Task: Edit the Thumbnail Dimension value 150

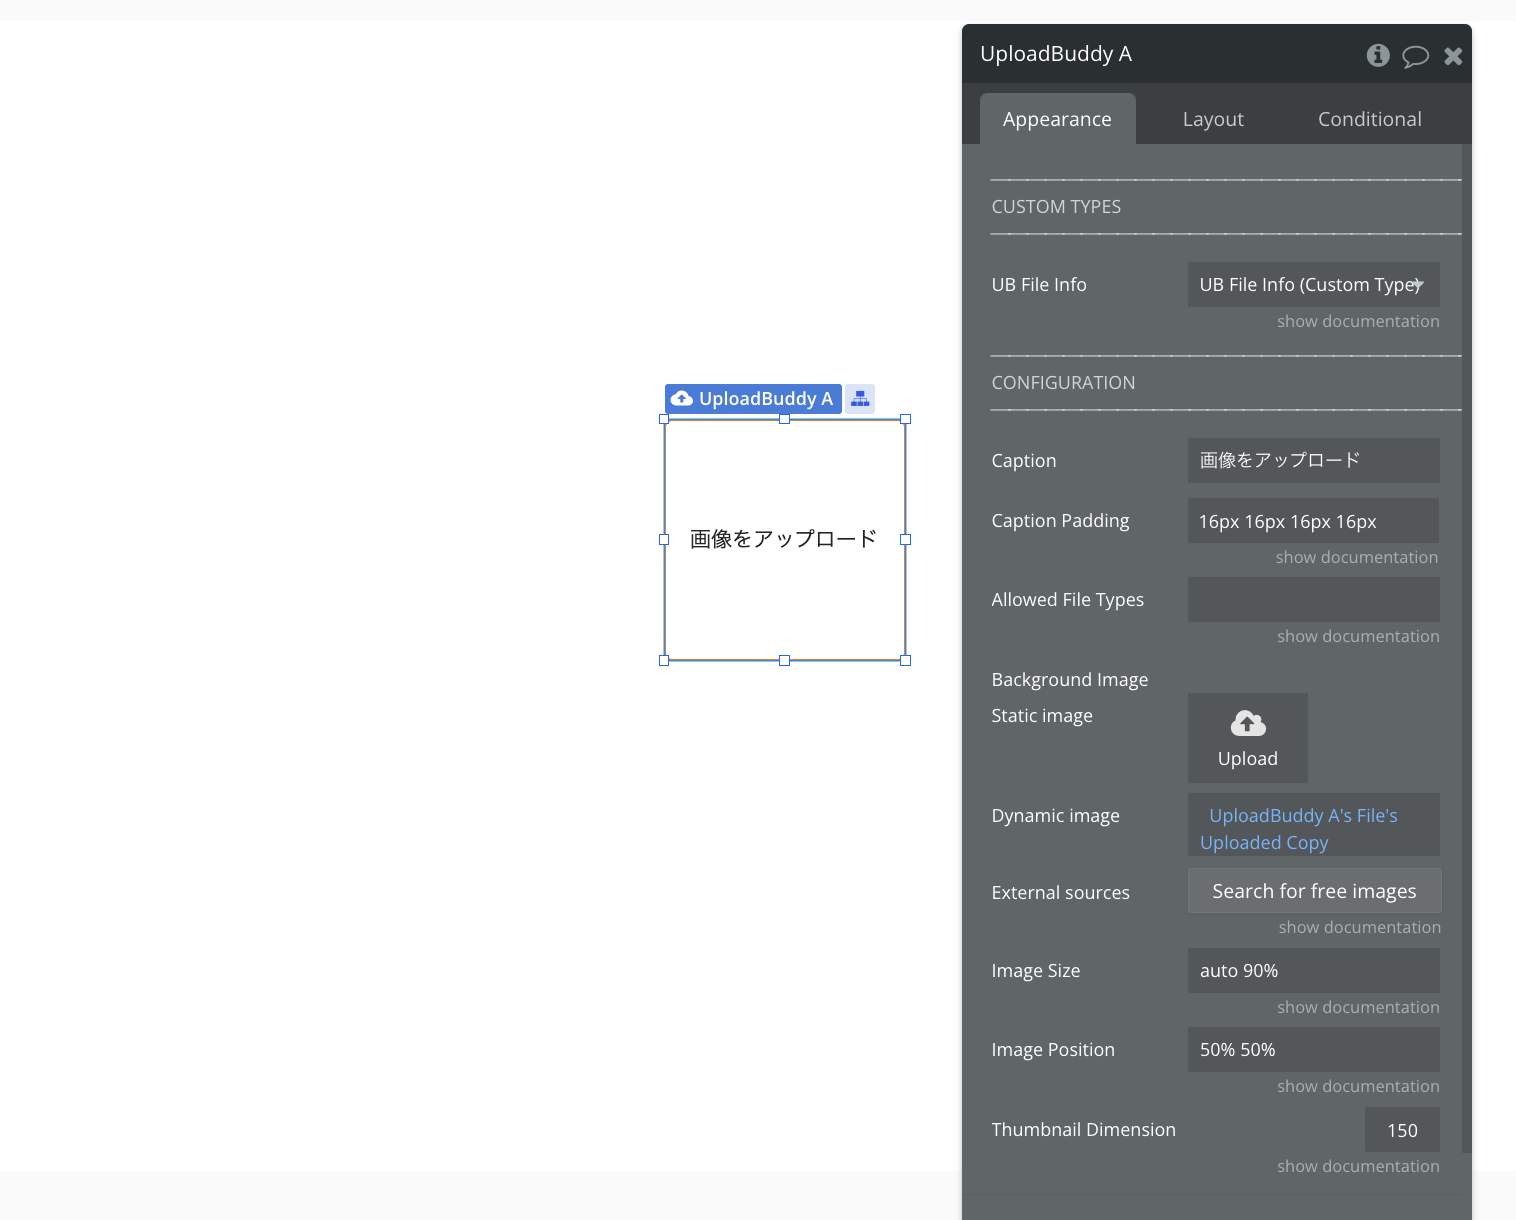Action: click(x=1402, y=1130)
